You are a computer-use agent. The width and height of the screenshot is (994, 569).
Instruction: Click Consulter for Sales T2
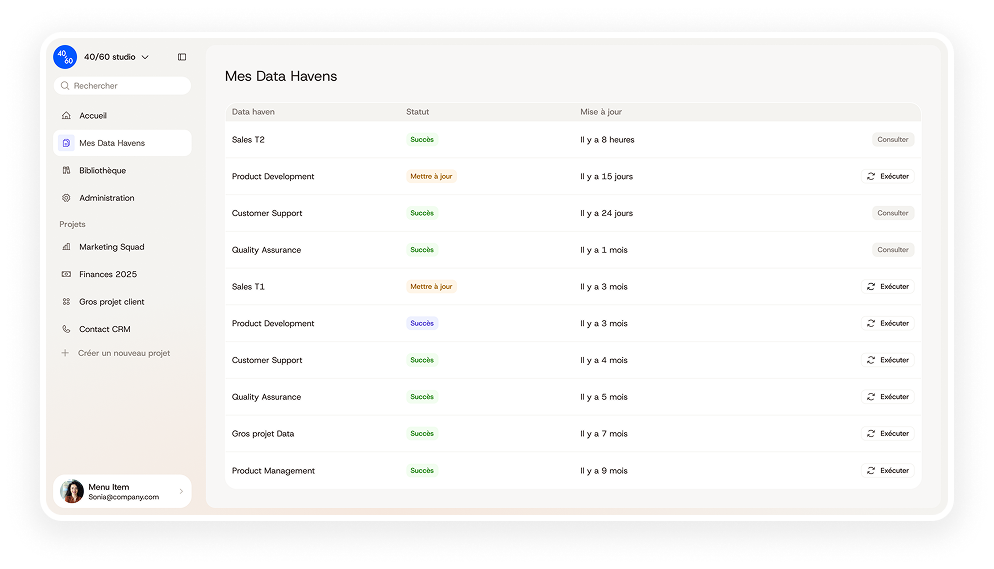(892, 140)
